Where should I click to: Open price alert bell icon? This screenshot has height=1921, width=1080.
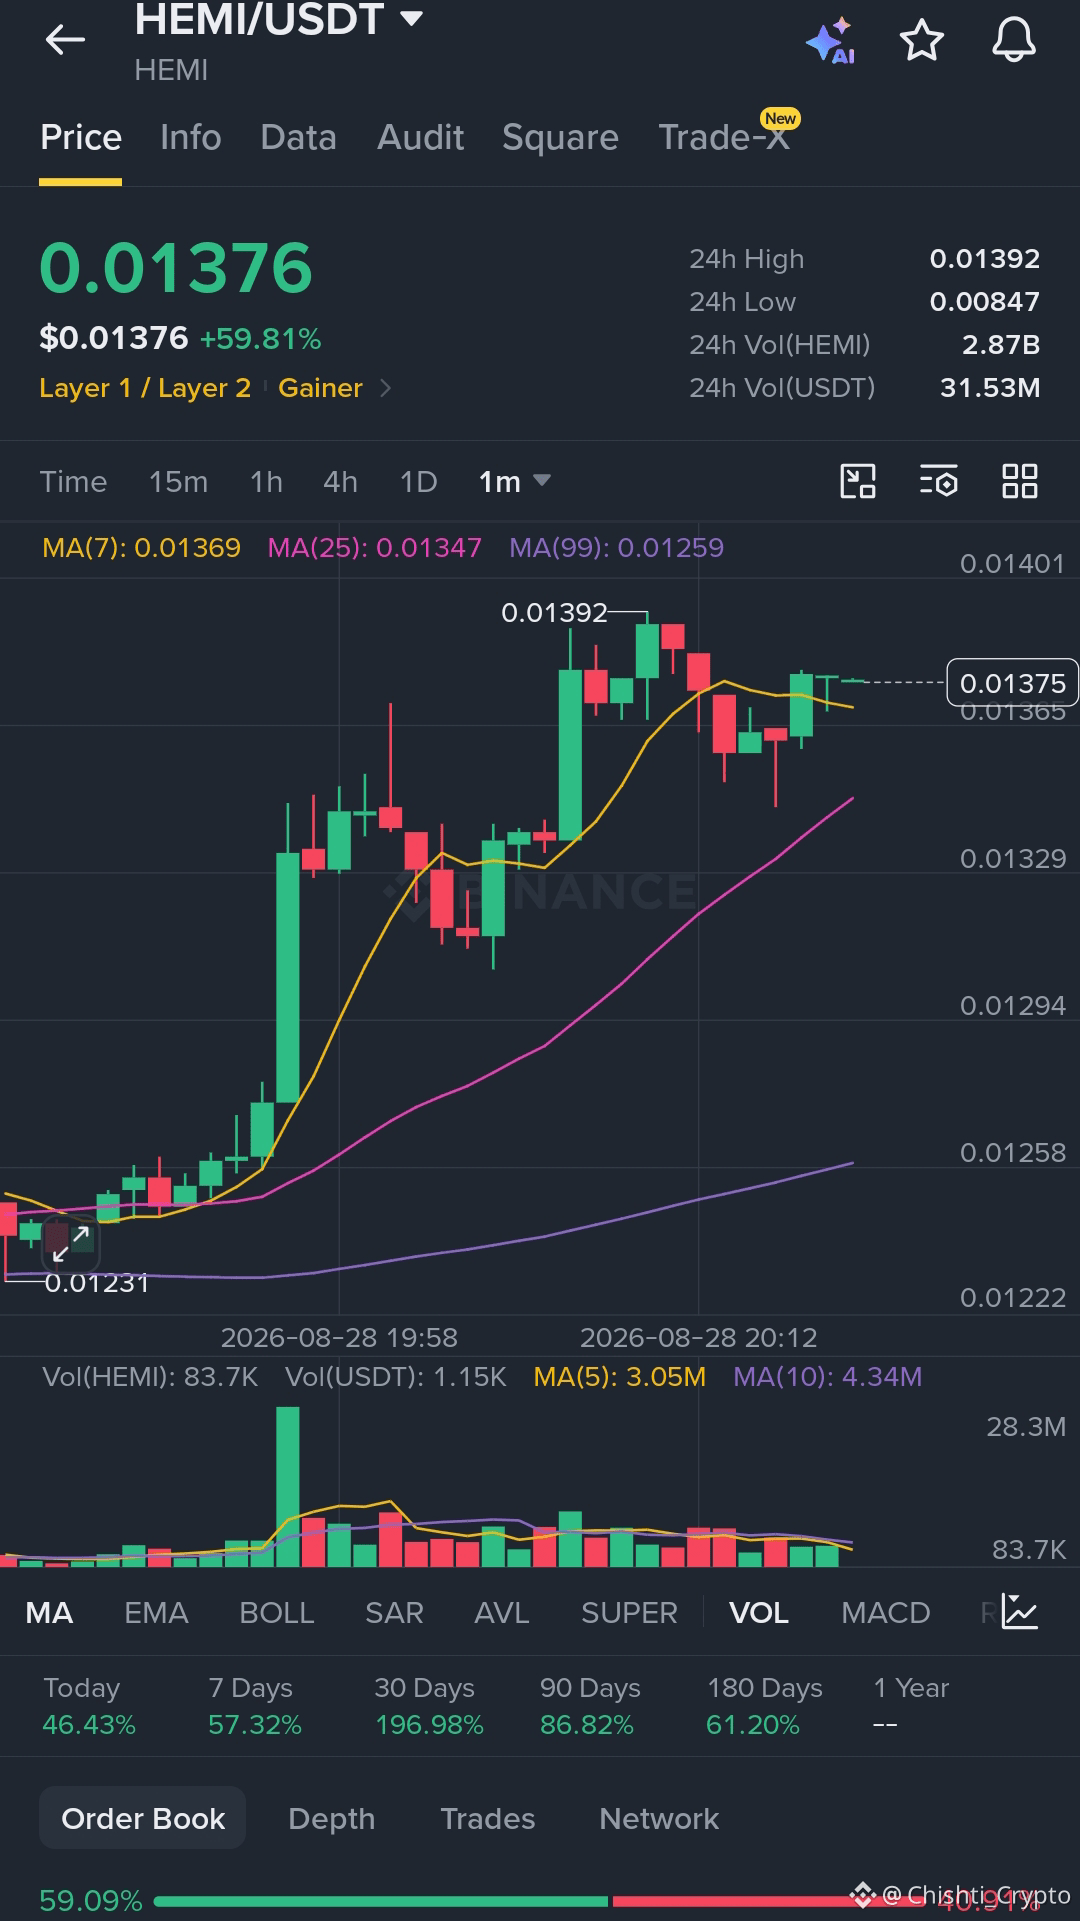click(x=1013, y=41)
